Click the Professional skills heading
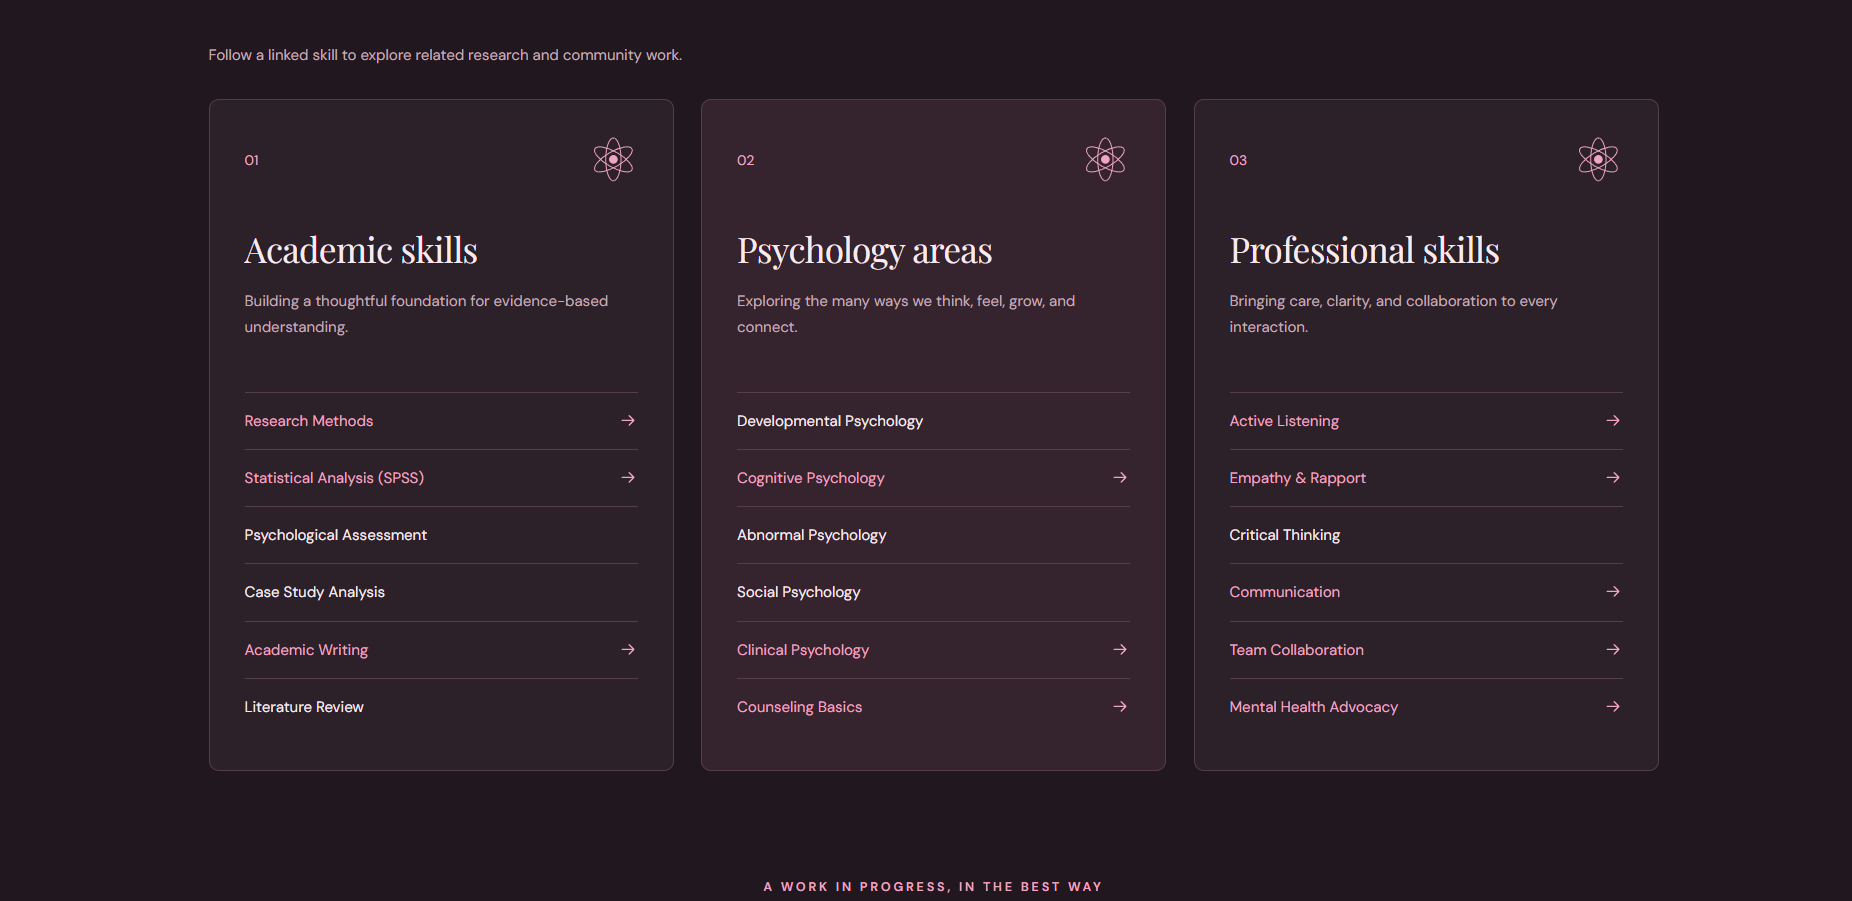Screen dimensions: 1852x901 tap(1365, 250)
